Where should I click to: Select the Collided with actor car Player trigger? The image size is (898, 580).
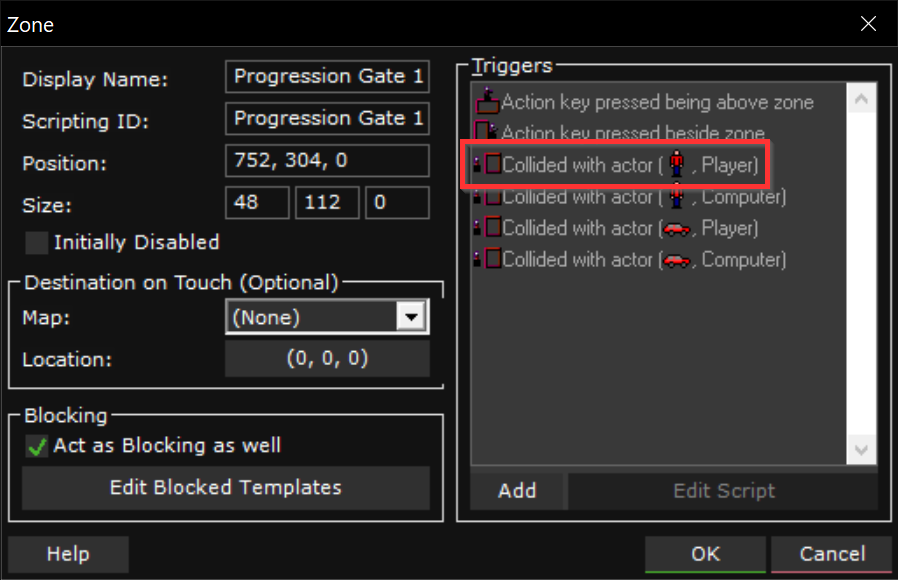[630, 229]
